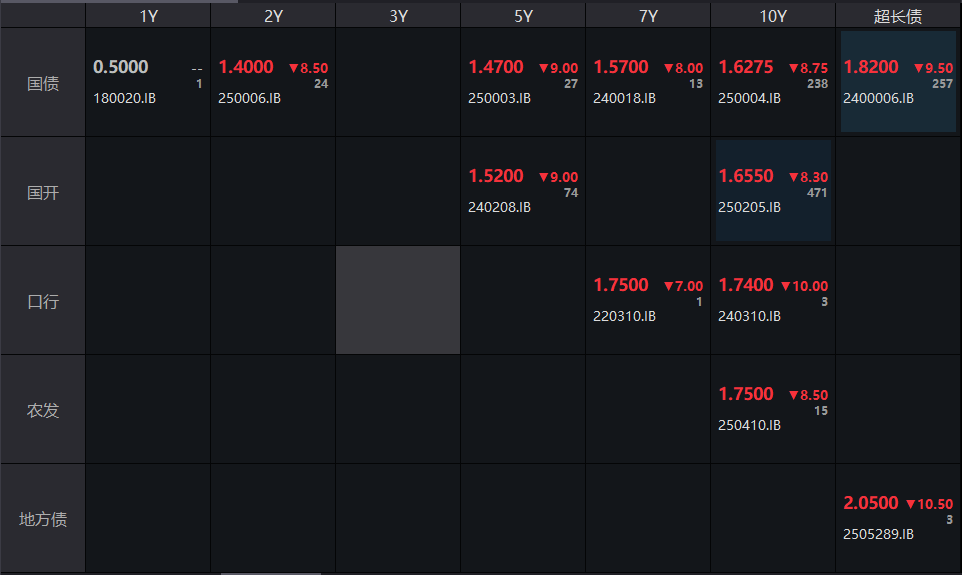Viewport: 962px width, 575px height.
Task: Click the 超长债 column header
Action: click(897, 16)
